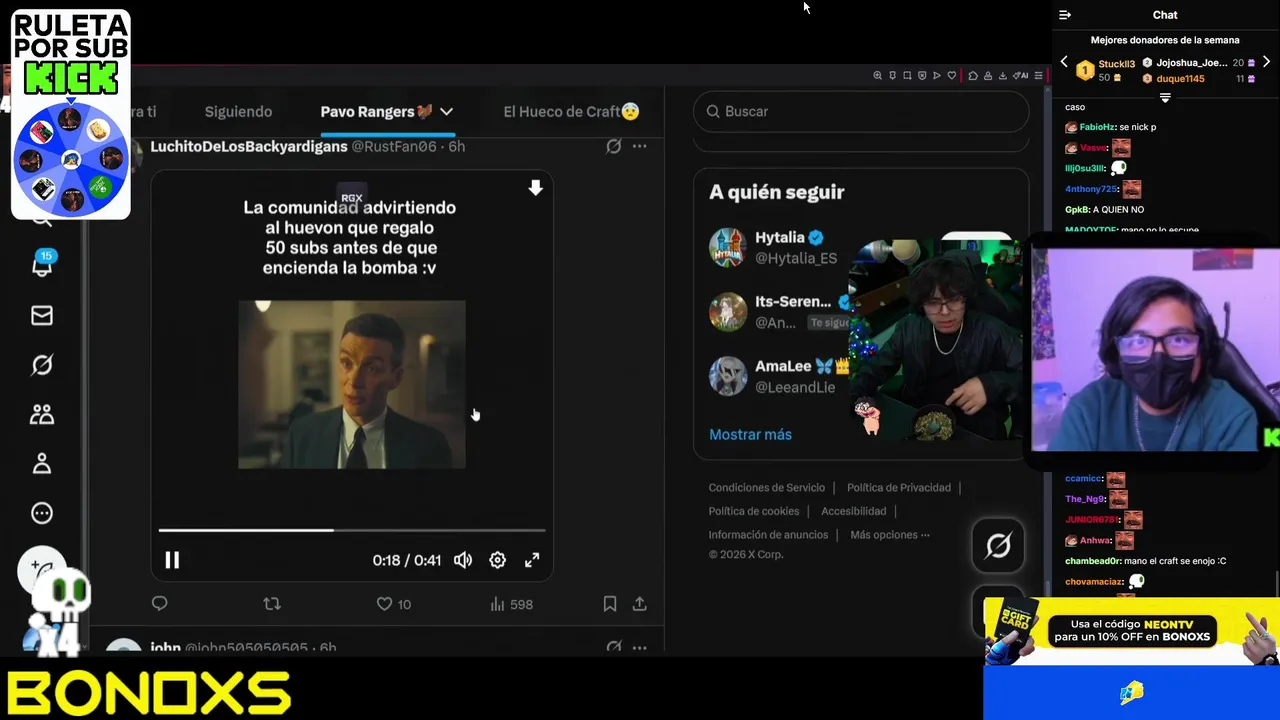Click the download arrow on the video

pyautogui.click(x=535, y=188)
